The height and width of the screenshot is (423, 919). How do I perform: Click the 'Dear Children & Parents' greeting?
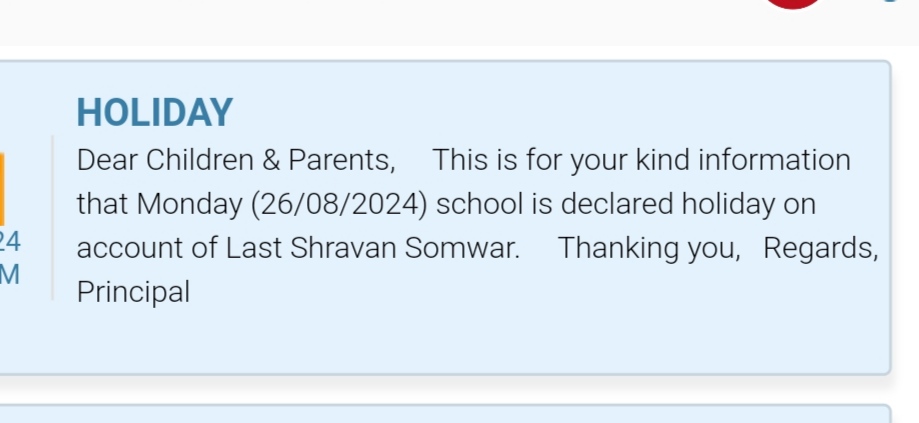[236, 160]
